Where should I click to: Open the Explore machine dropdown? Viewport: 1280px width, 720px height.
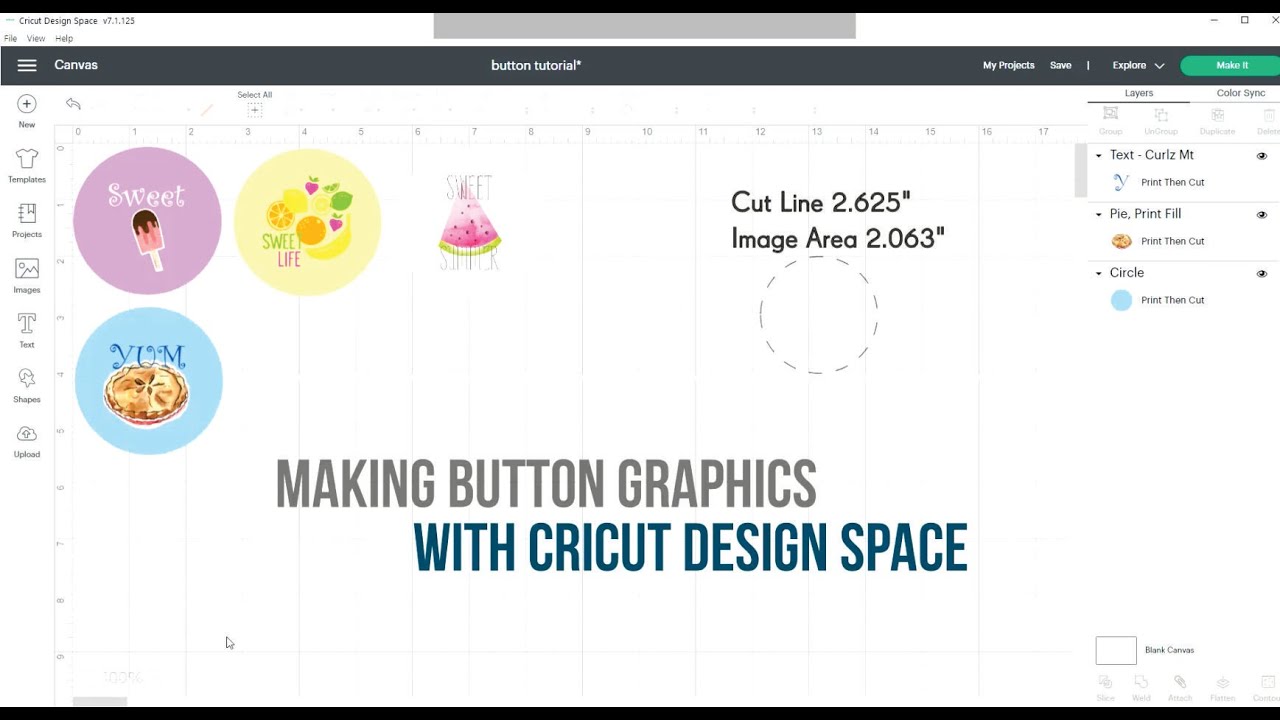(1138, 65)
